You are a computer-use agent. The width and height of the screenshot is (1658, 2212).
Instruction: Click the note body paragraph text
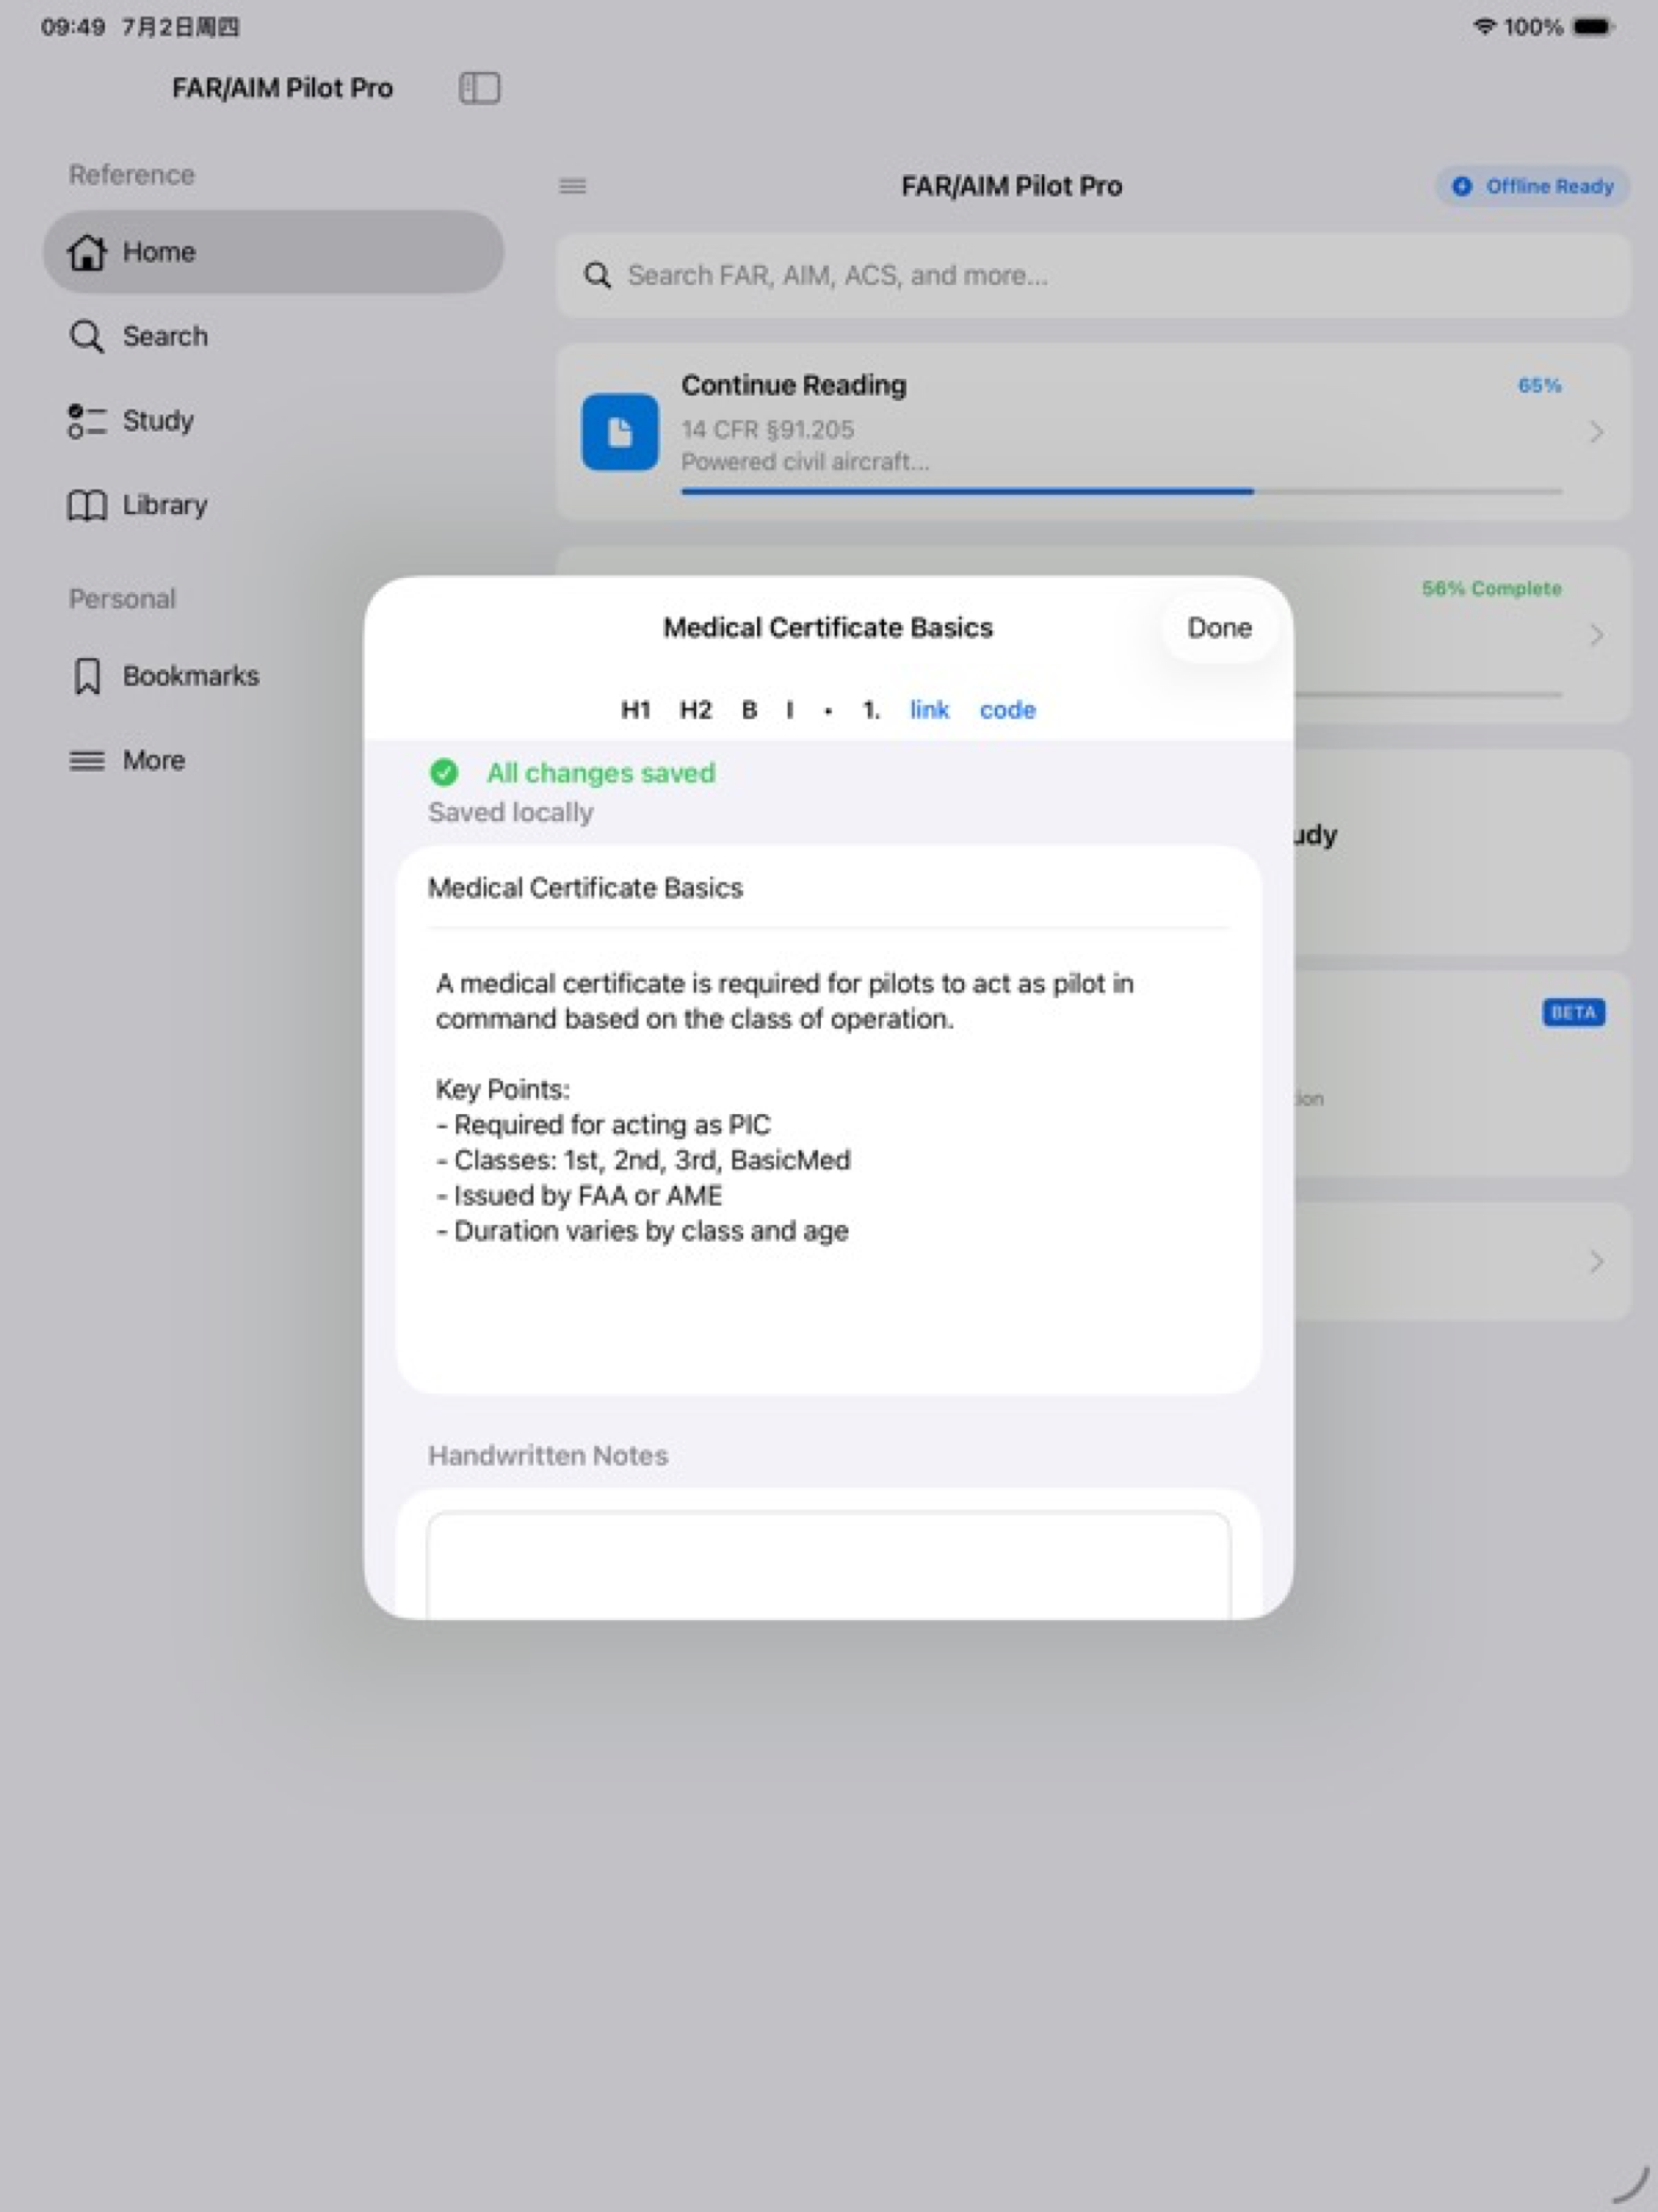pos(785,1001)
